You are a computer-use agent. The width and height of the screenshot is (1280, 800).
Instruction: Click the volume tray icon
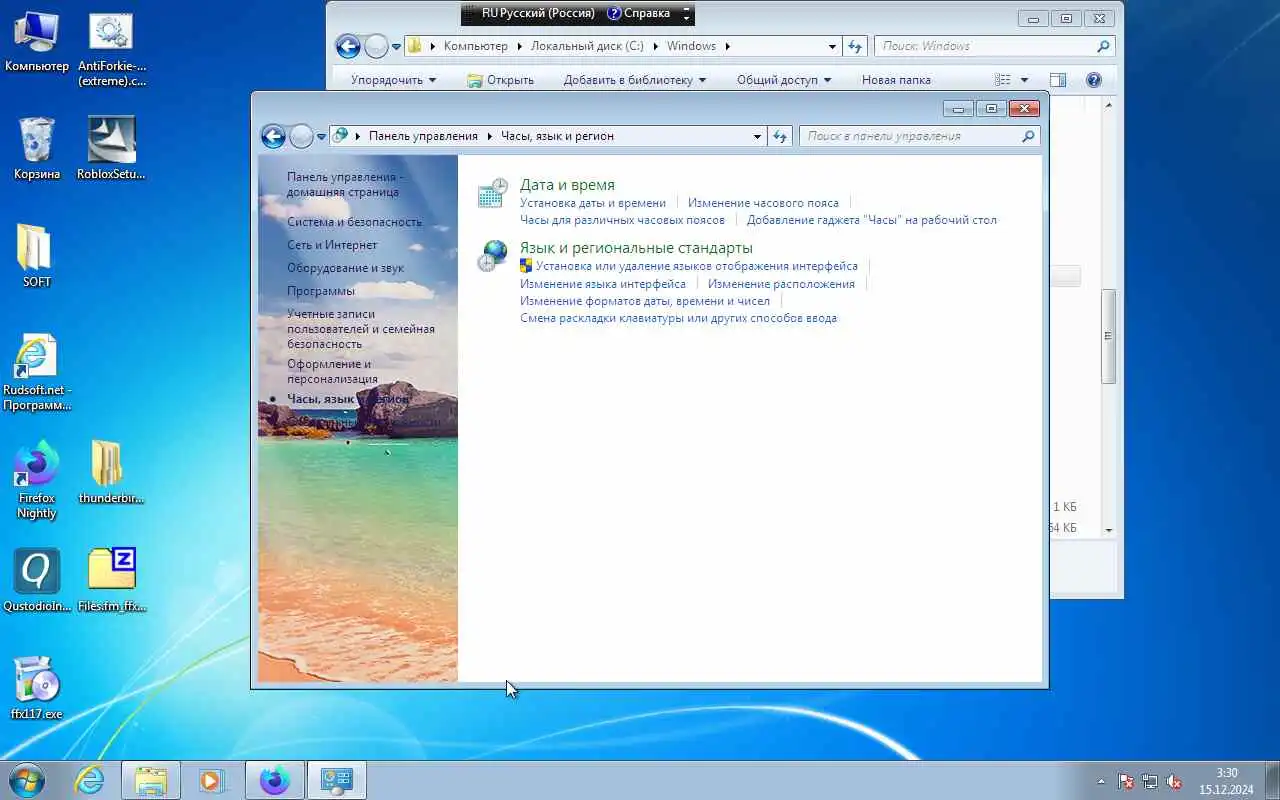[1174, 781]
